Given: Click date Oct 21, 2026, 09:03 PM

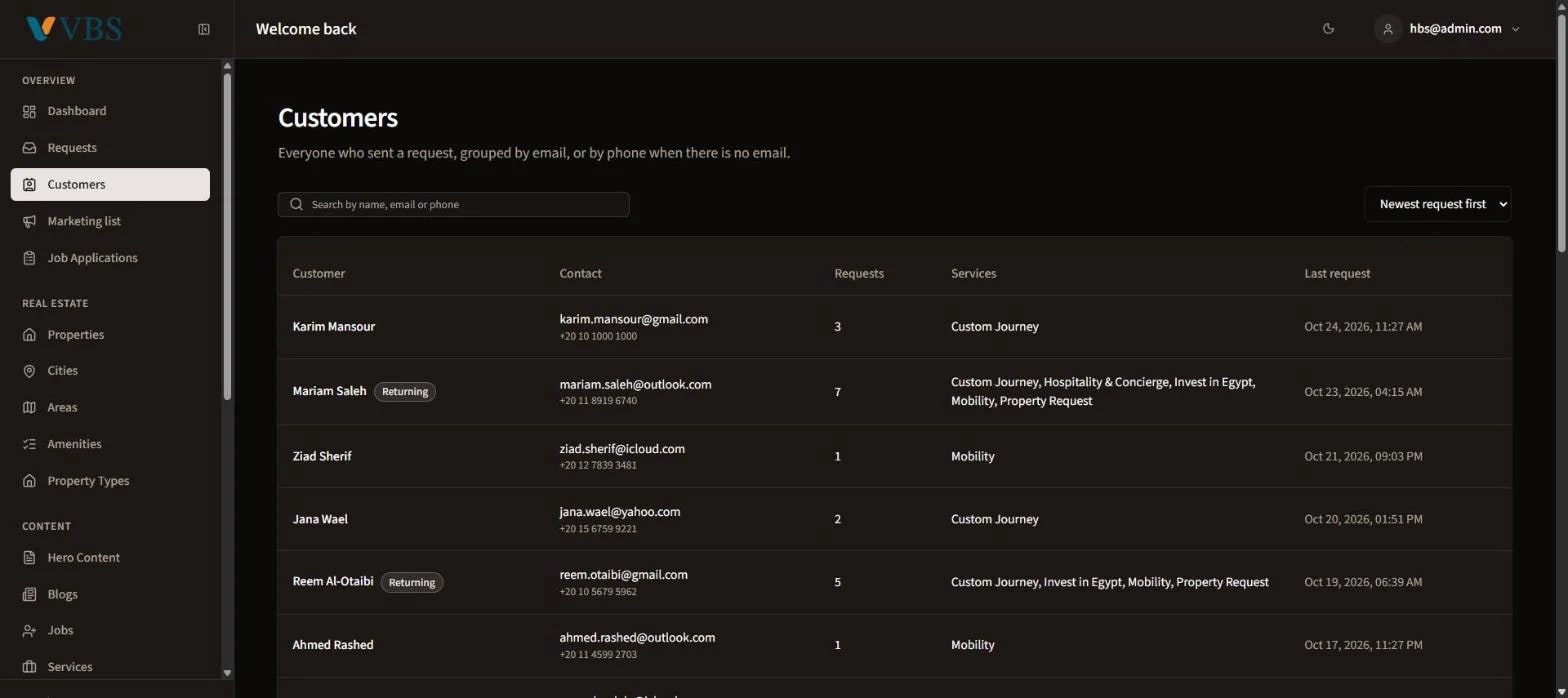Looking at the screenshot, I should click(x=1363, y=456).
